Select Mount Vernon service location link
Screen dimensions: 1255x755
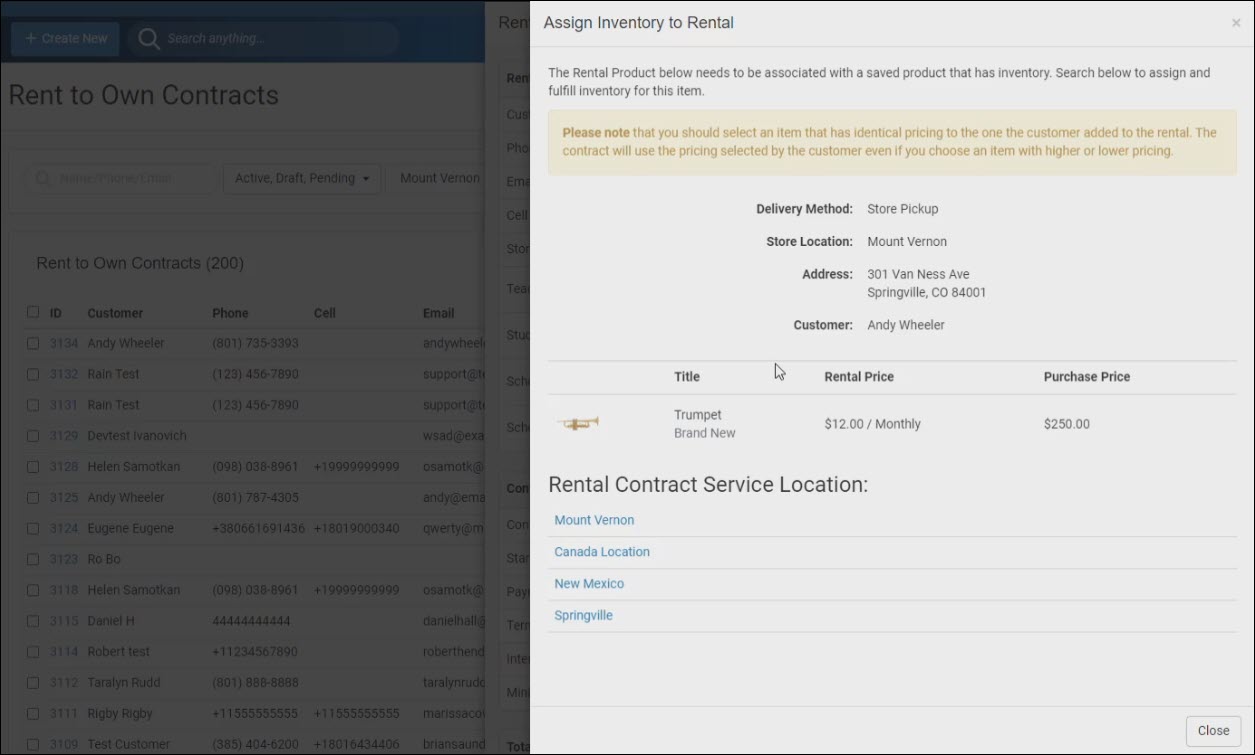click(x=594, y=520)
